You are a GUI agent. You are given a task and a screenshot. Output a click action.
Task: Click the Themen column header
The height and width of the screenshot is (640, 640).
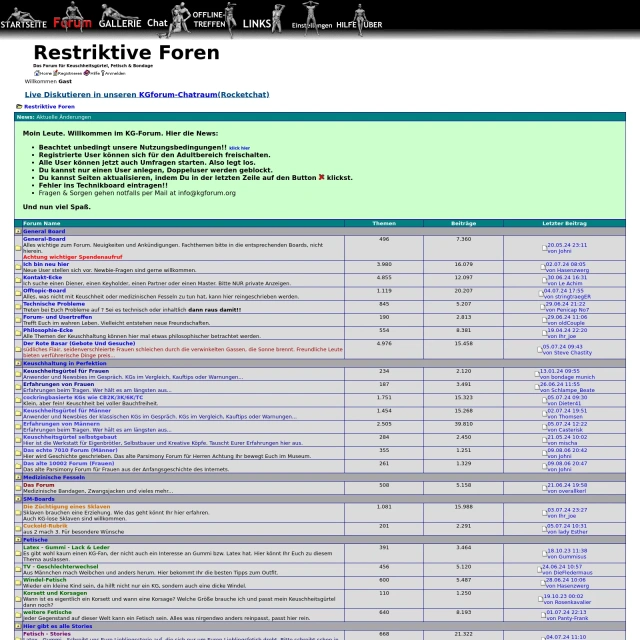click(x=384, y=223)
